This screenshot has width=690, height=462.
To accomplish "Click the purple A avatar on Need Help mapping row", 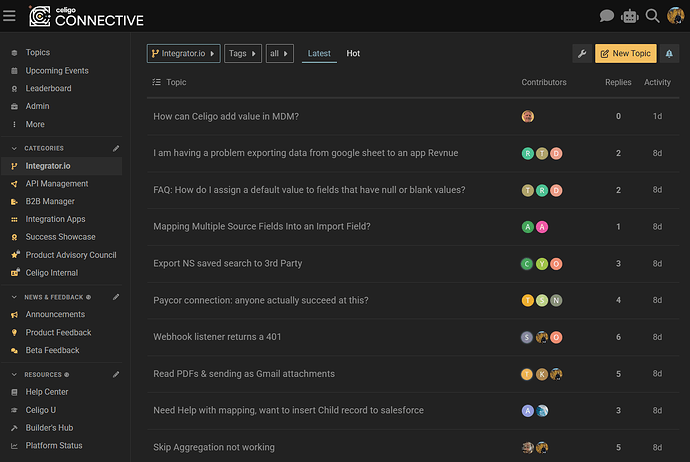I will [528, 411].
